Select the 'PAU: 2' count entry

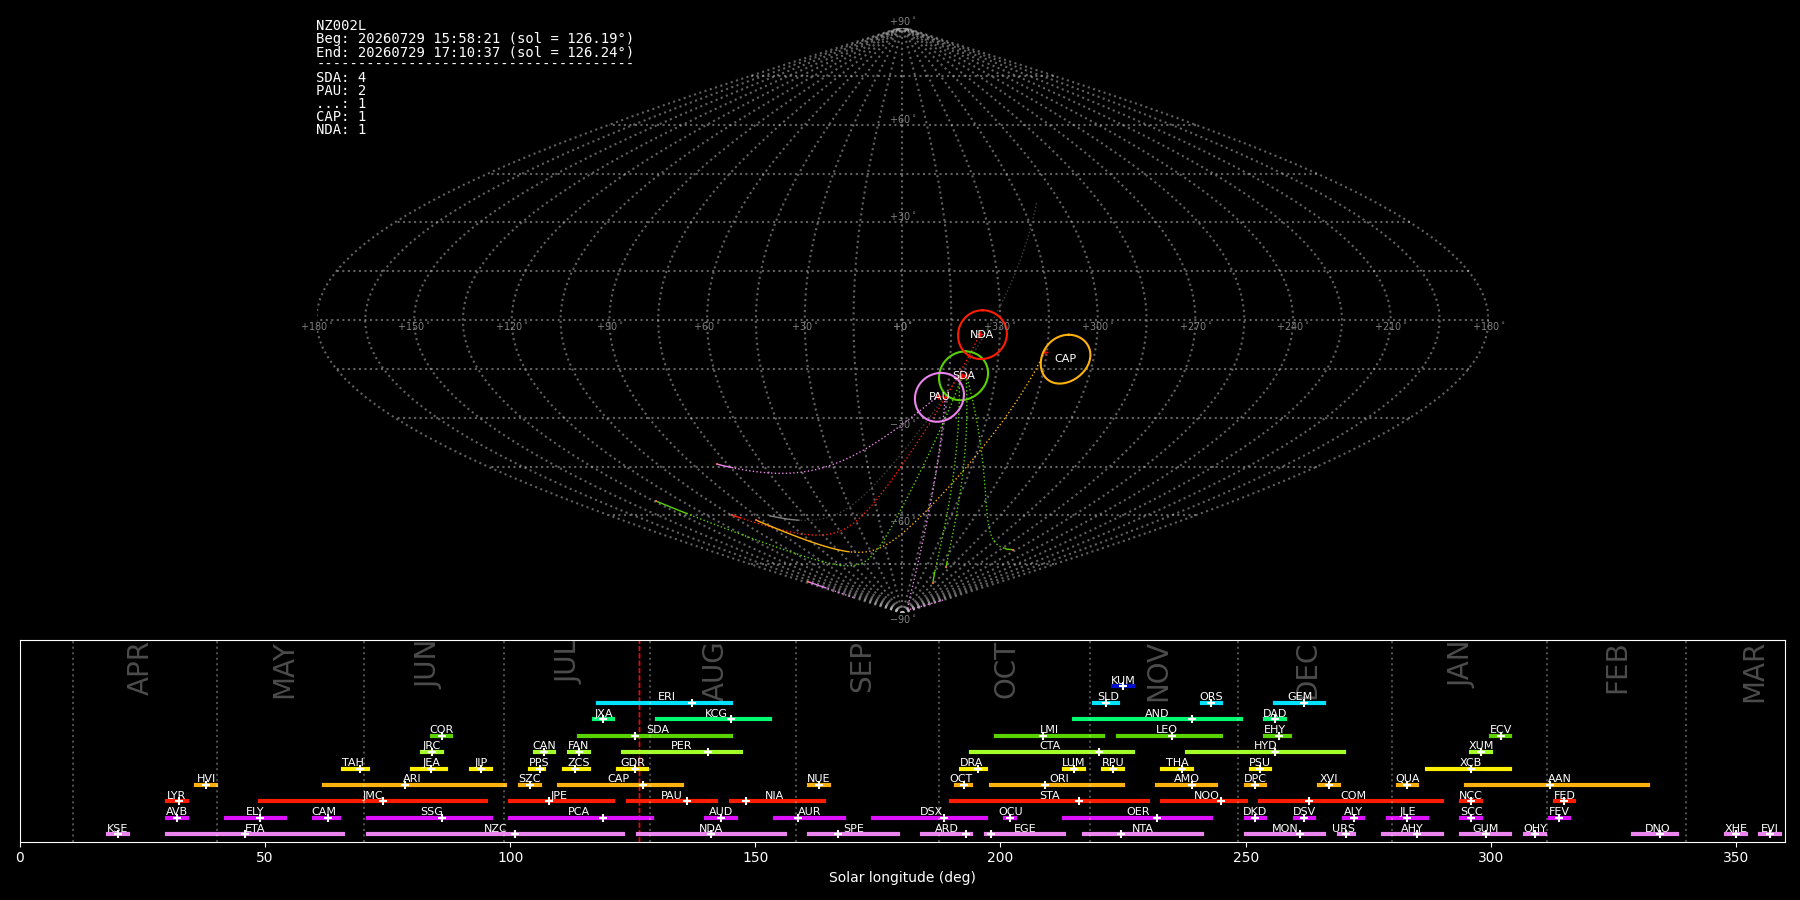tap(341, 91)
